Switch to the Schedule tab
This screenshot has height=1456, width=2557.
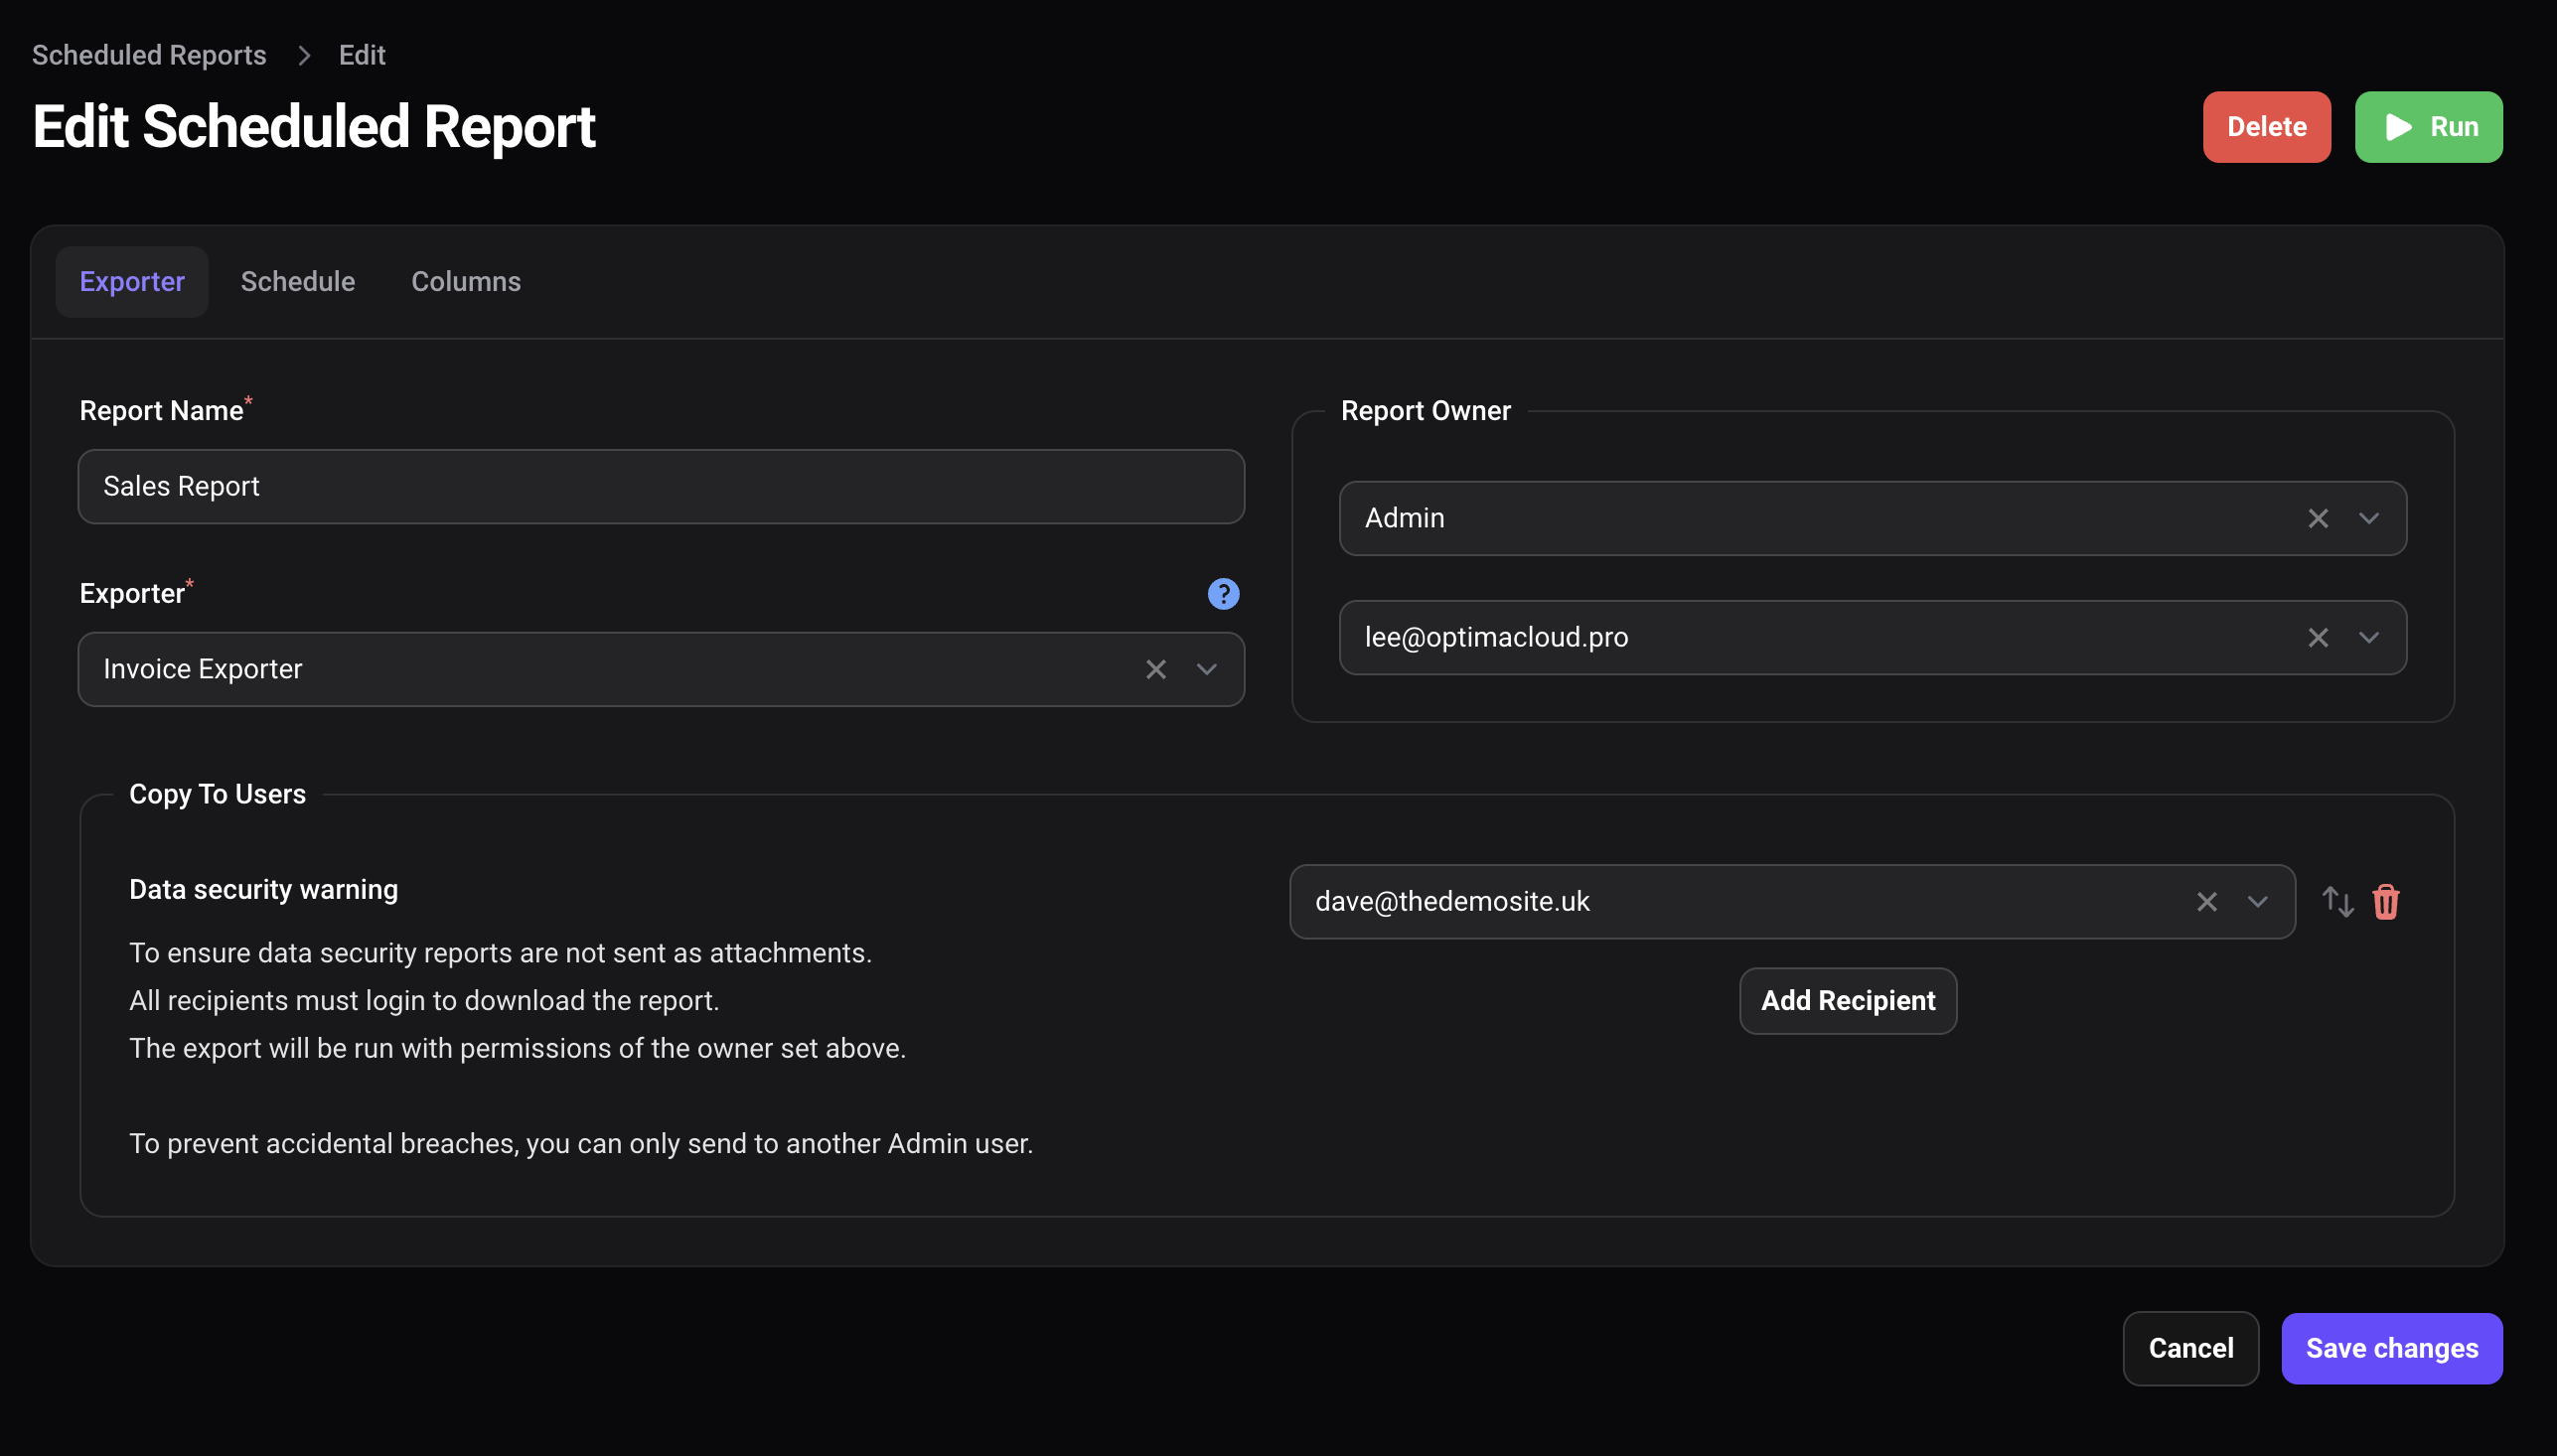297,281
